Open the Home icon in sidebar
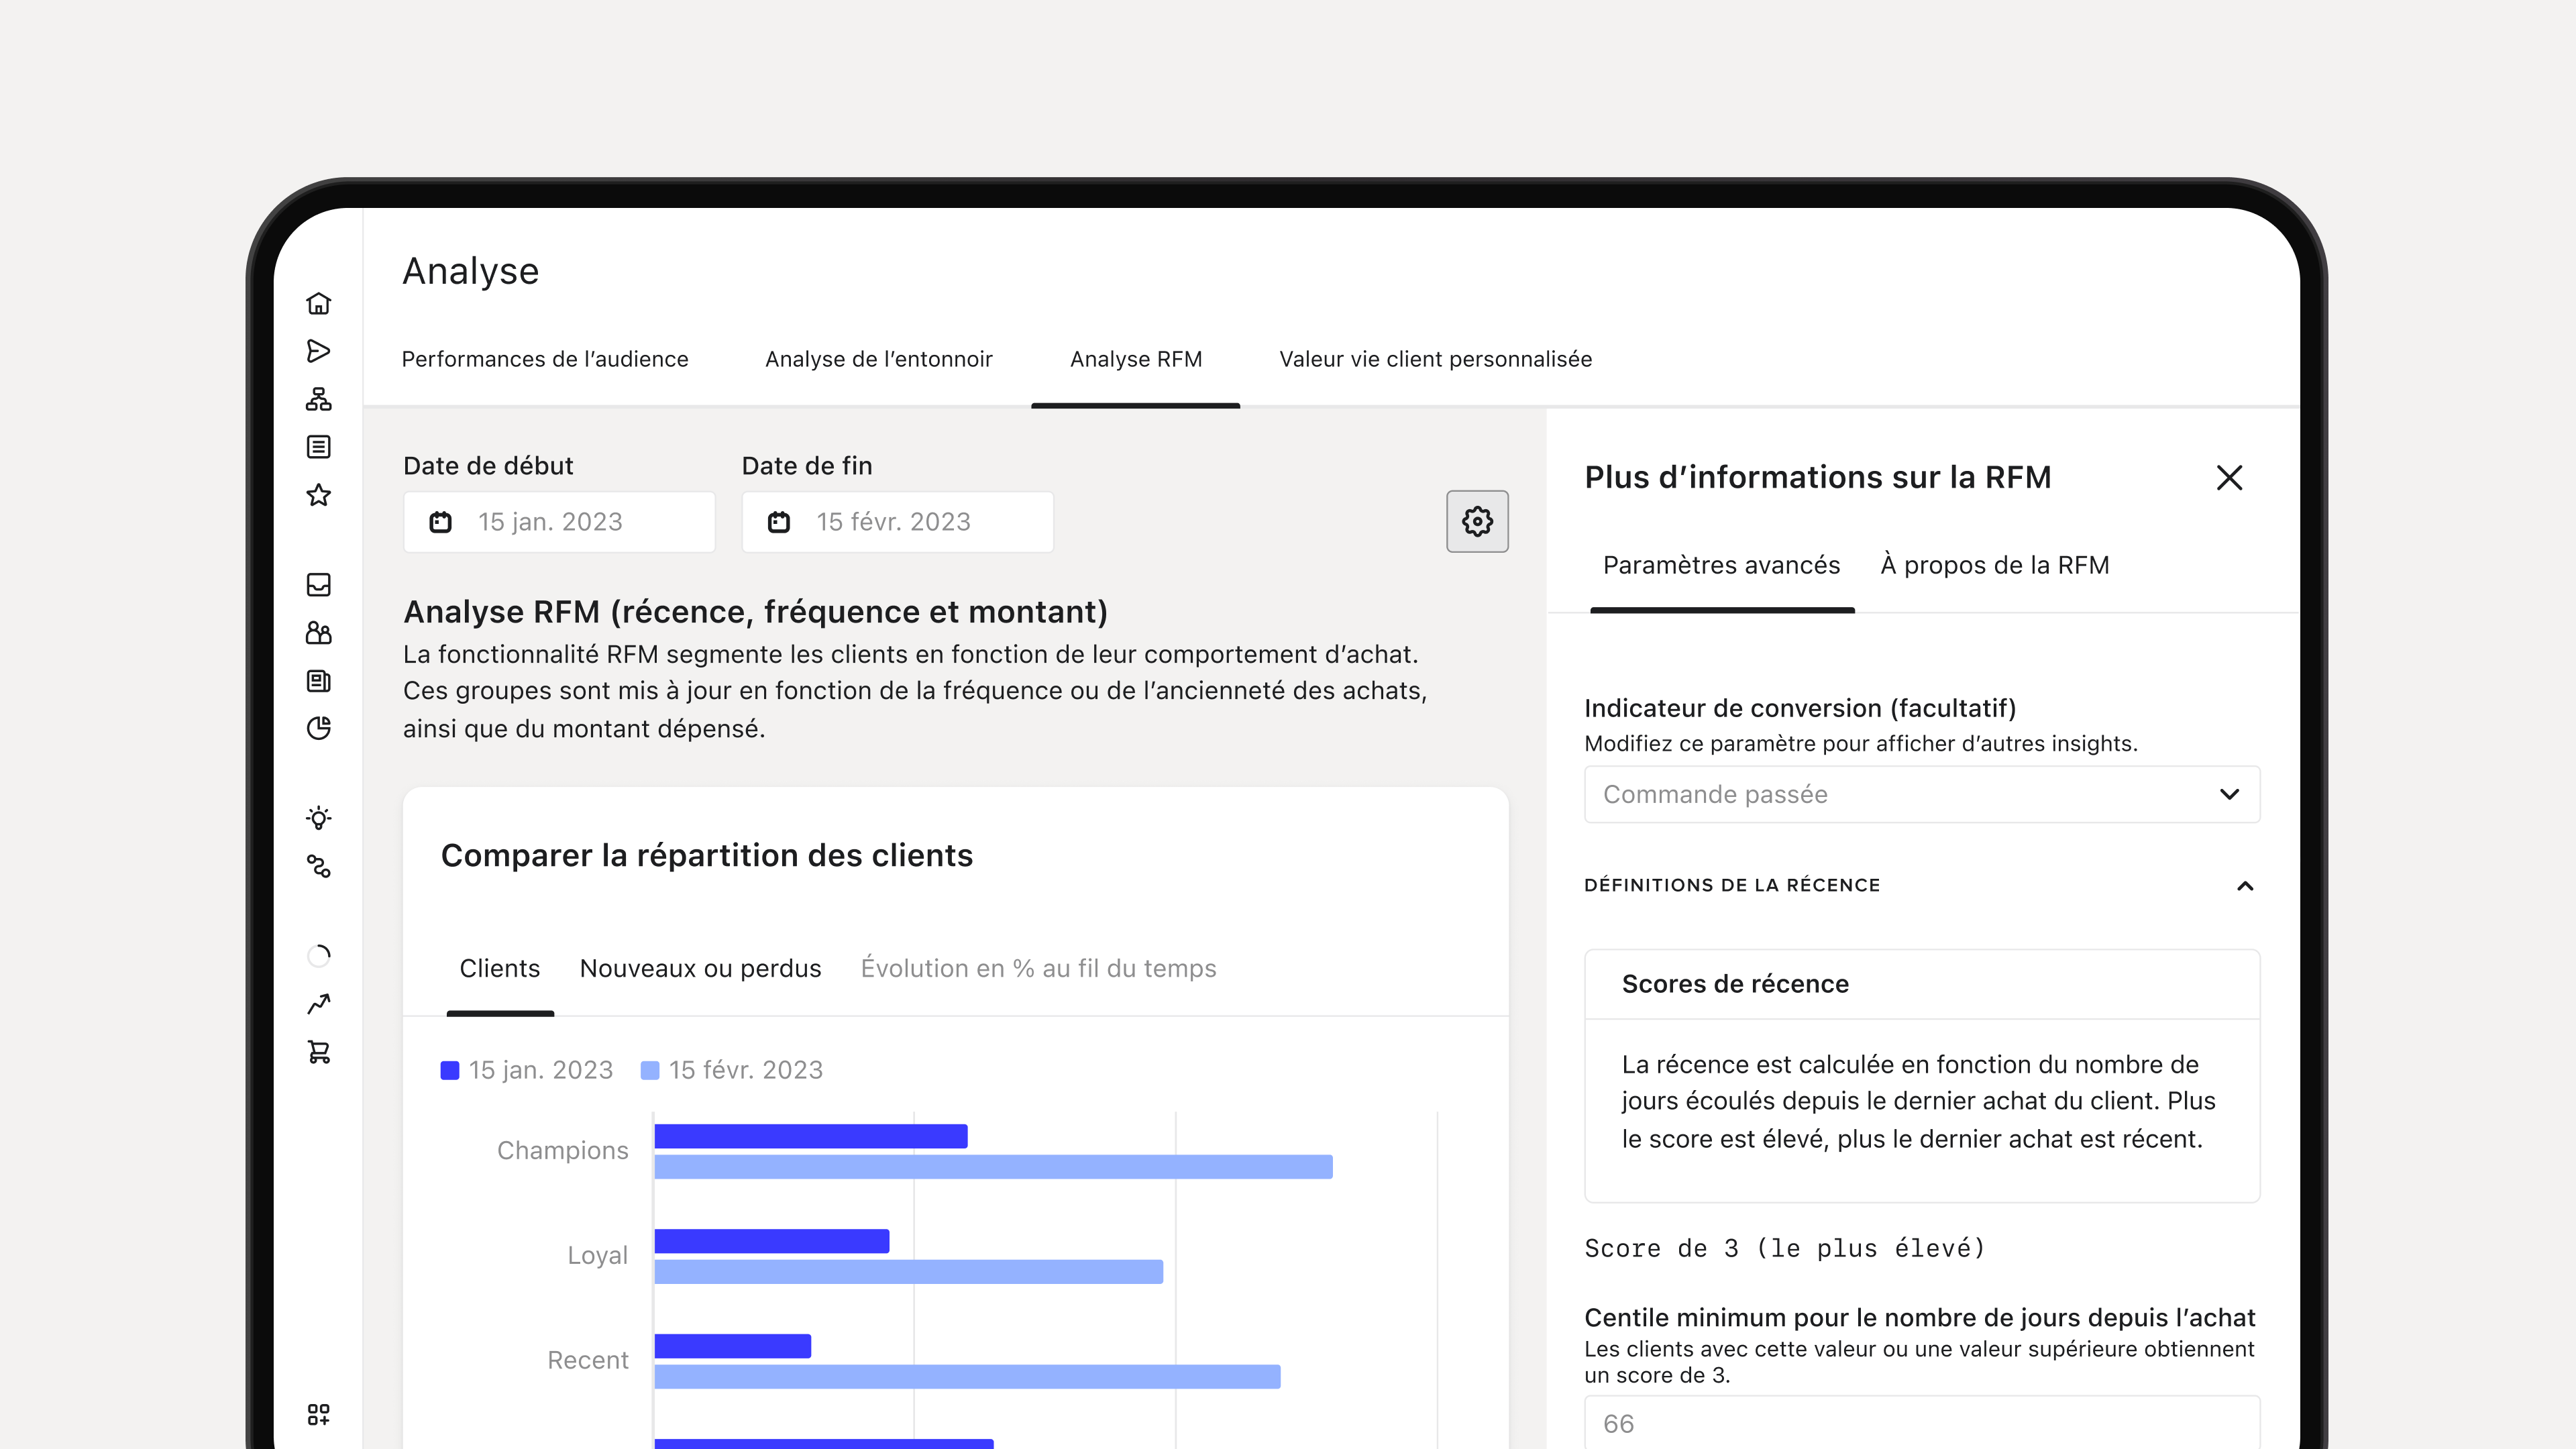2576x1449 pixels. tap(318, 303)
